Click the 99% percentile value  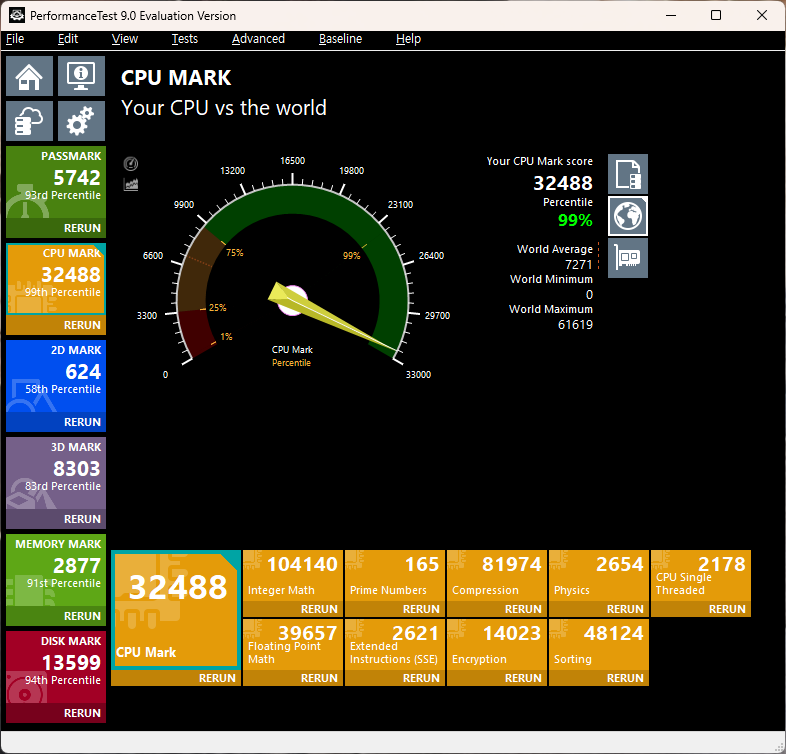click(x=575, y=220)
